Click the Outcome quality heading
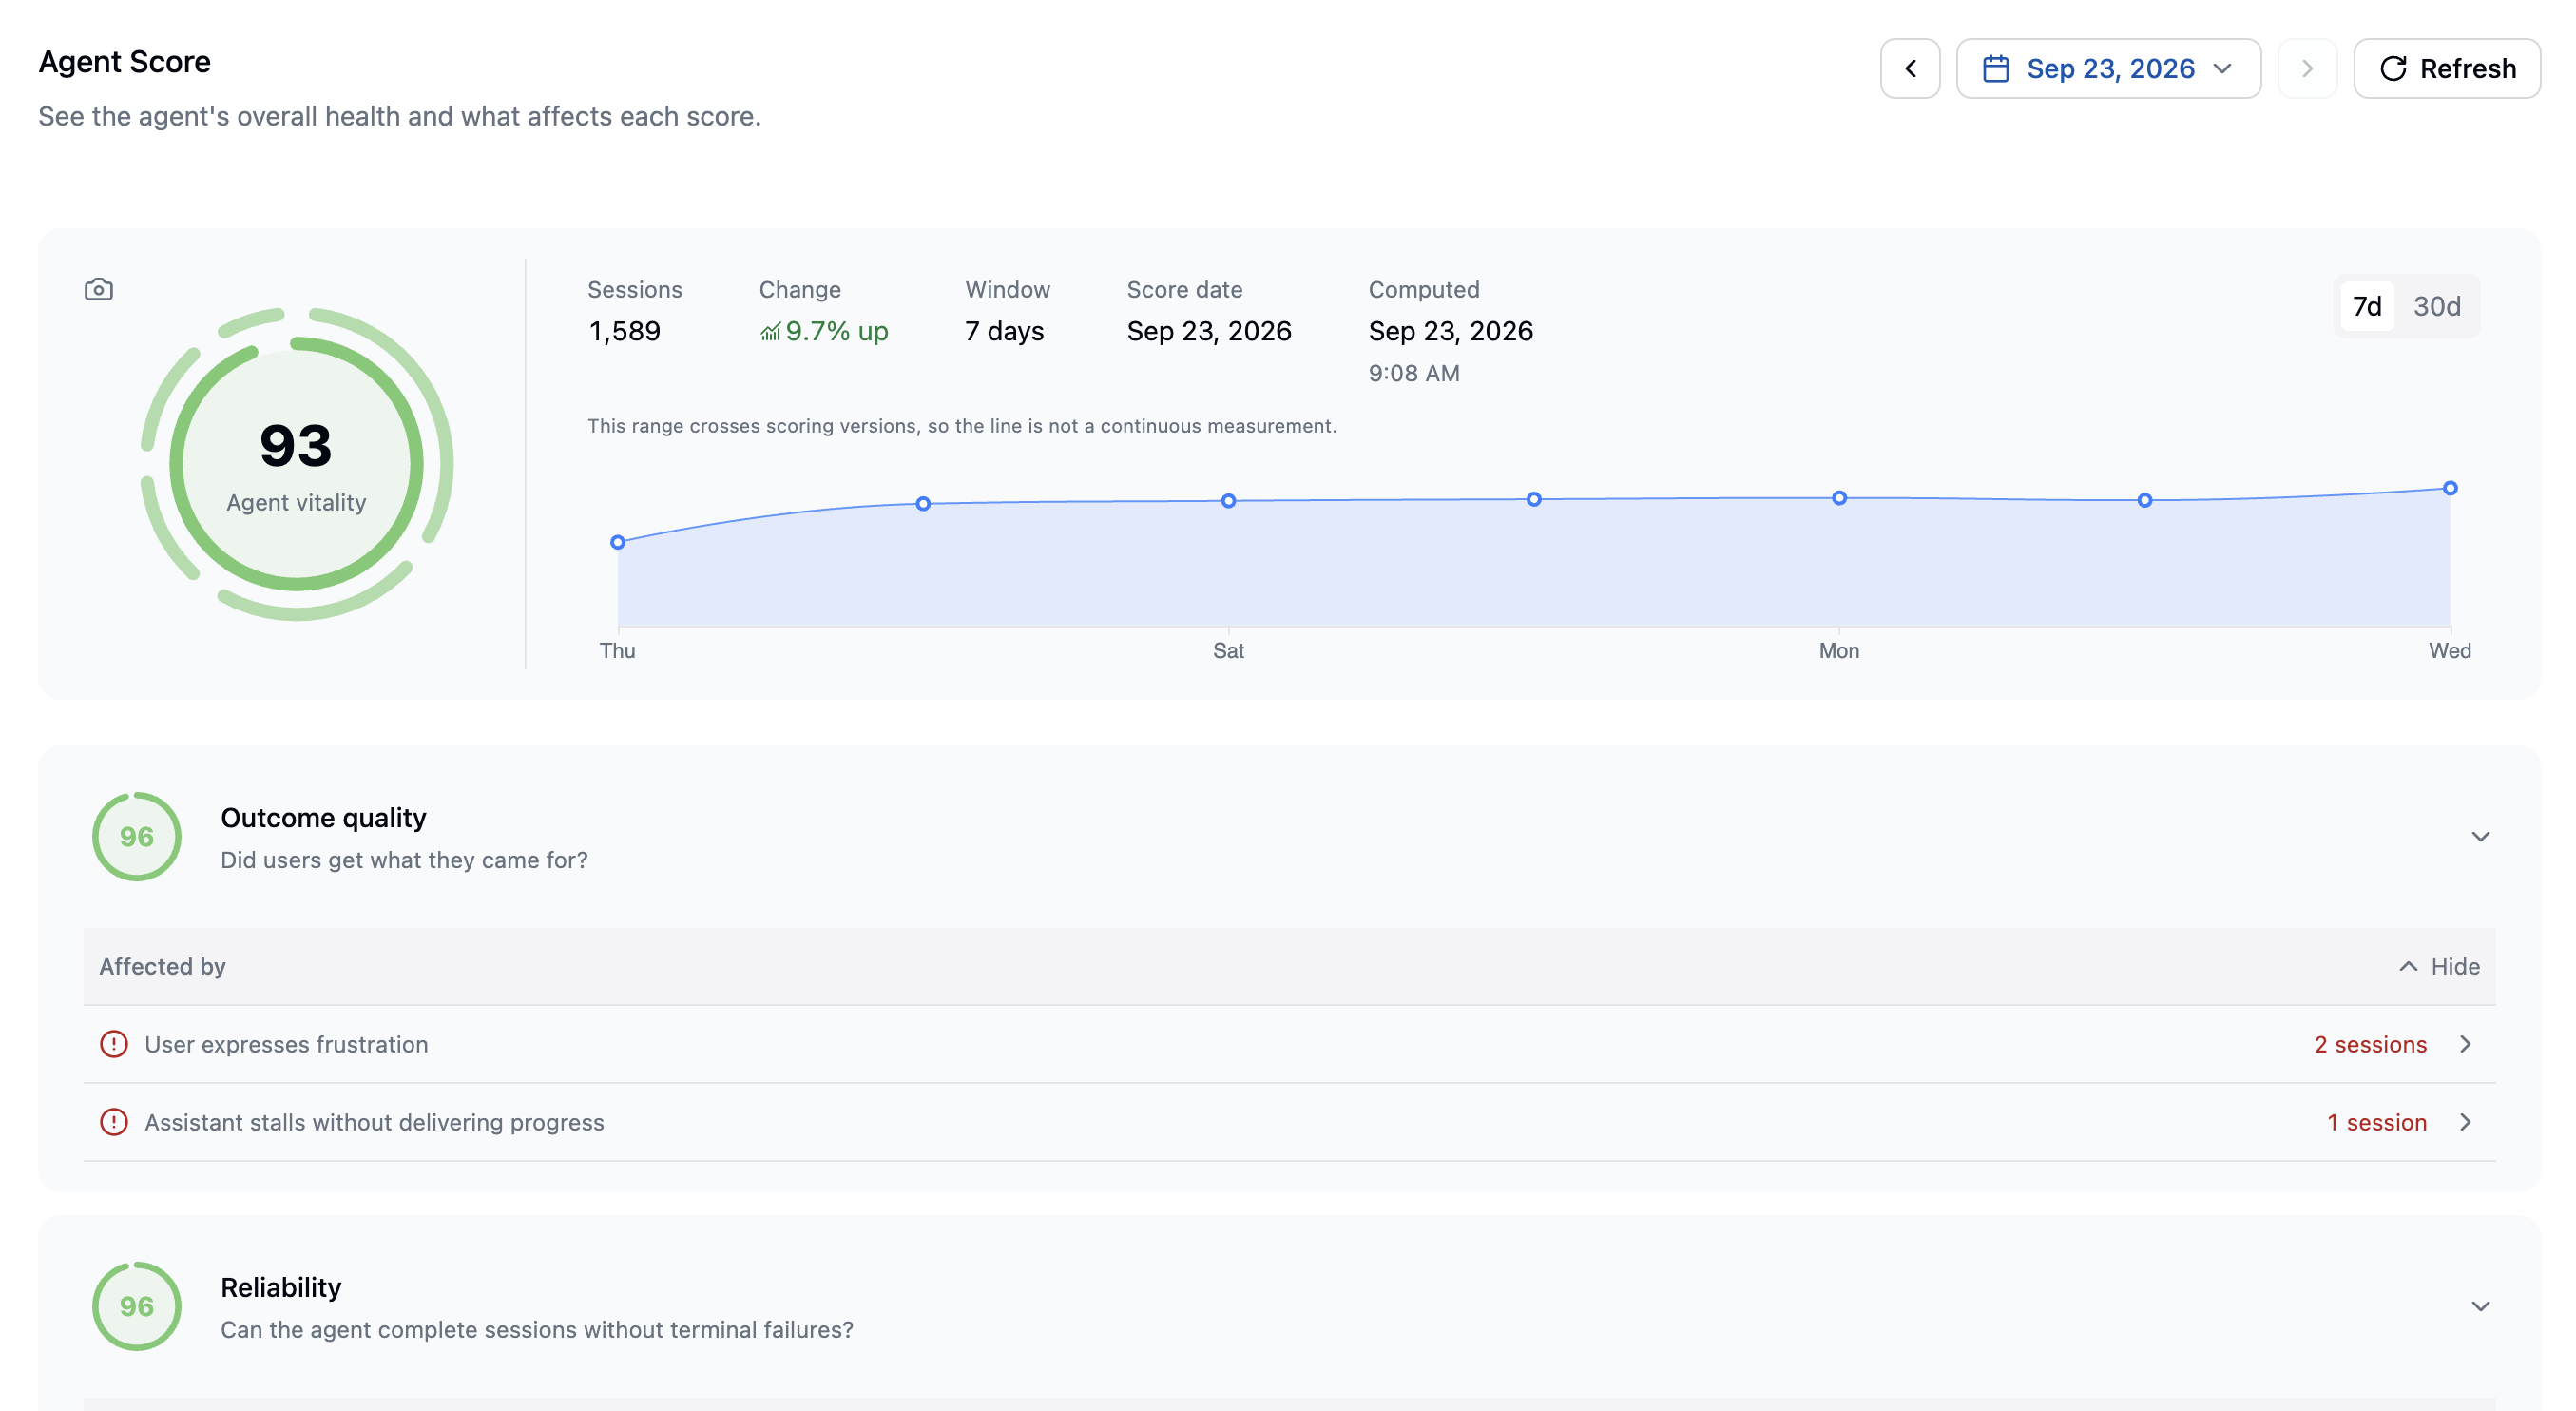Viewport: 2576px width, 1411px height. coord(323,817)
